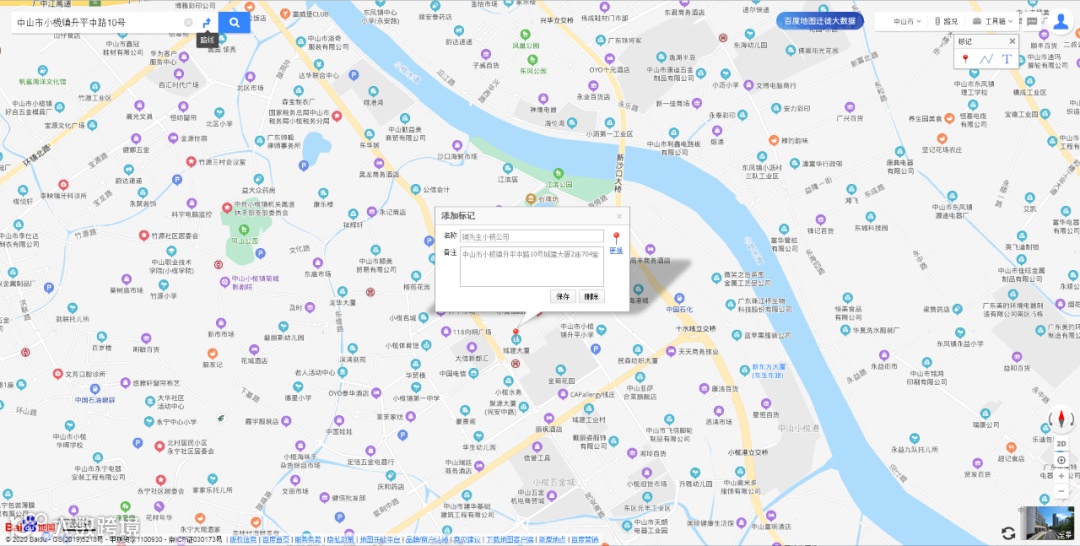Click the 东凤公园 green marker
This screenshot has width=1080, height=546.
click(532, 63)
